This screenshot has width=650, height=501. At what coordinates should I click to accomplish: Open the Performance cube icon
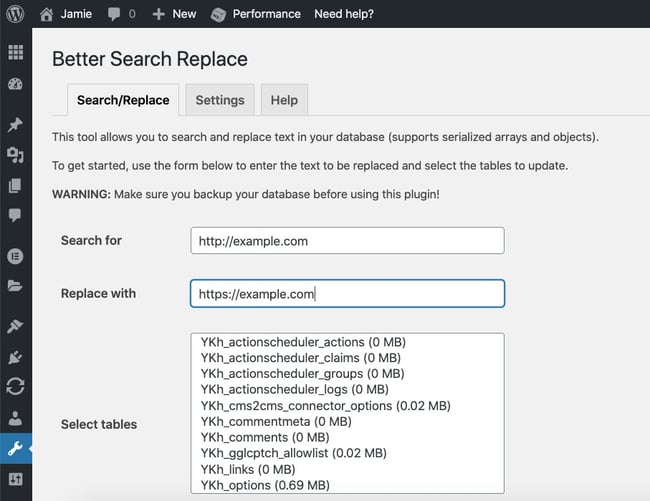[x=218, y=15]
